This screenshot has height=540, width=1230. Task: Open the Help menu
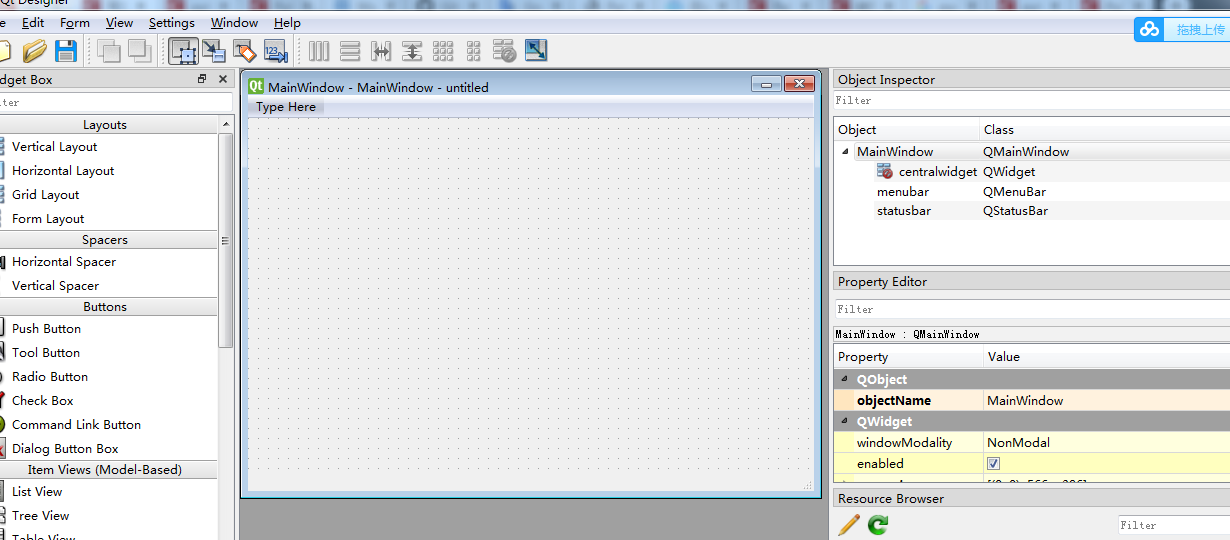287,22
